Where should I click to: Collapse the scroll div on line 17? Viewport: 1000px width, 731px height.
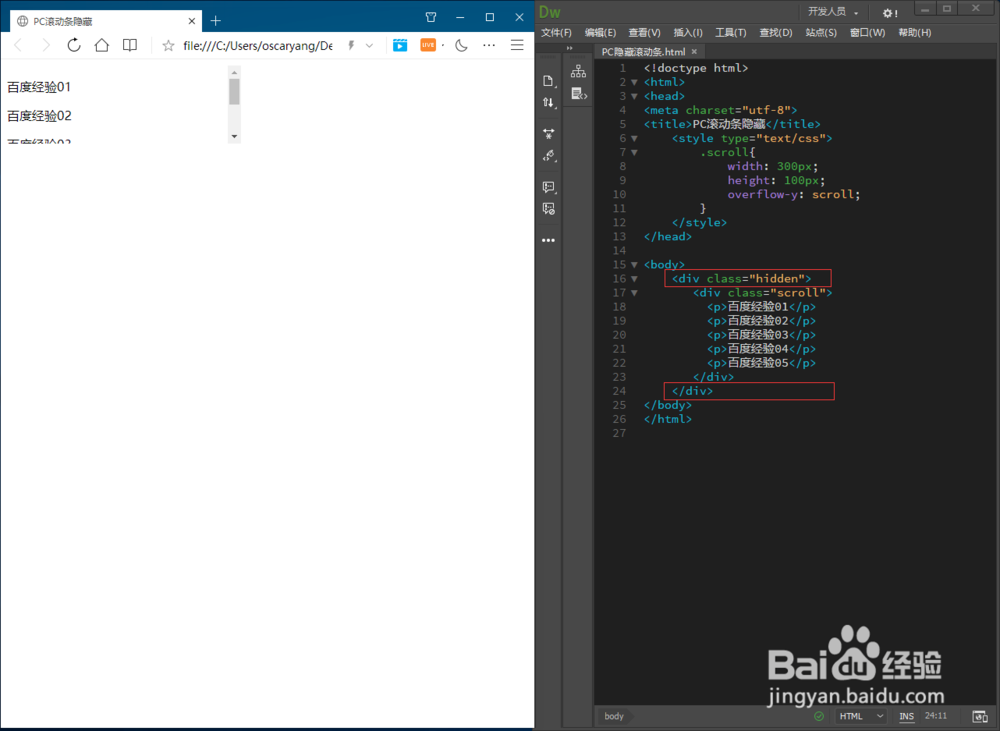(x=634, y=293)
